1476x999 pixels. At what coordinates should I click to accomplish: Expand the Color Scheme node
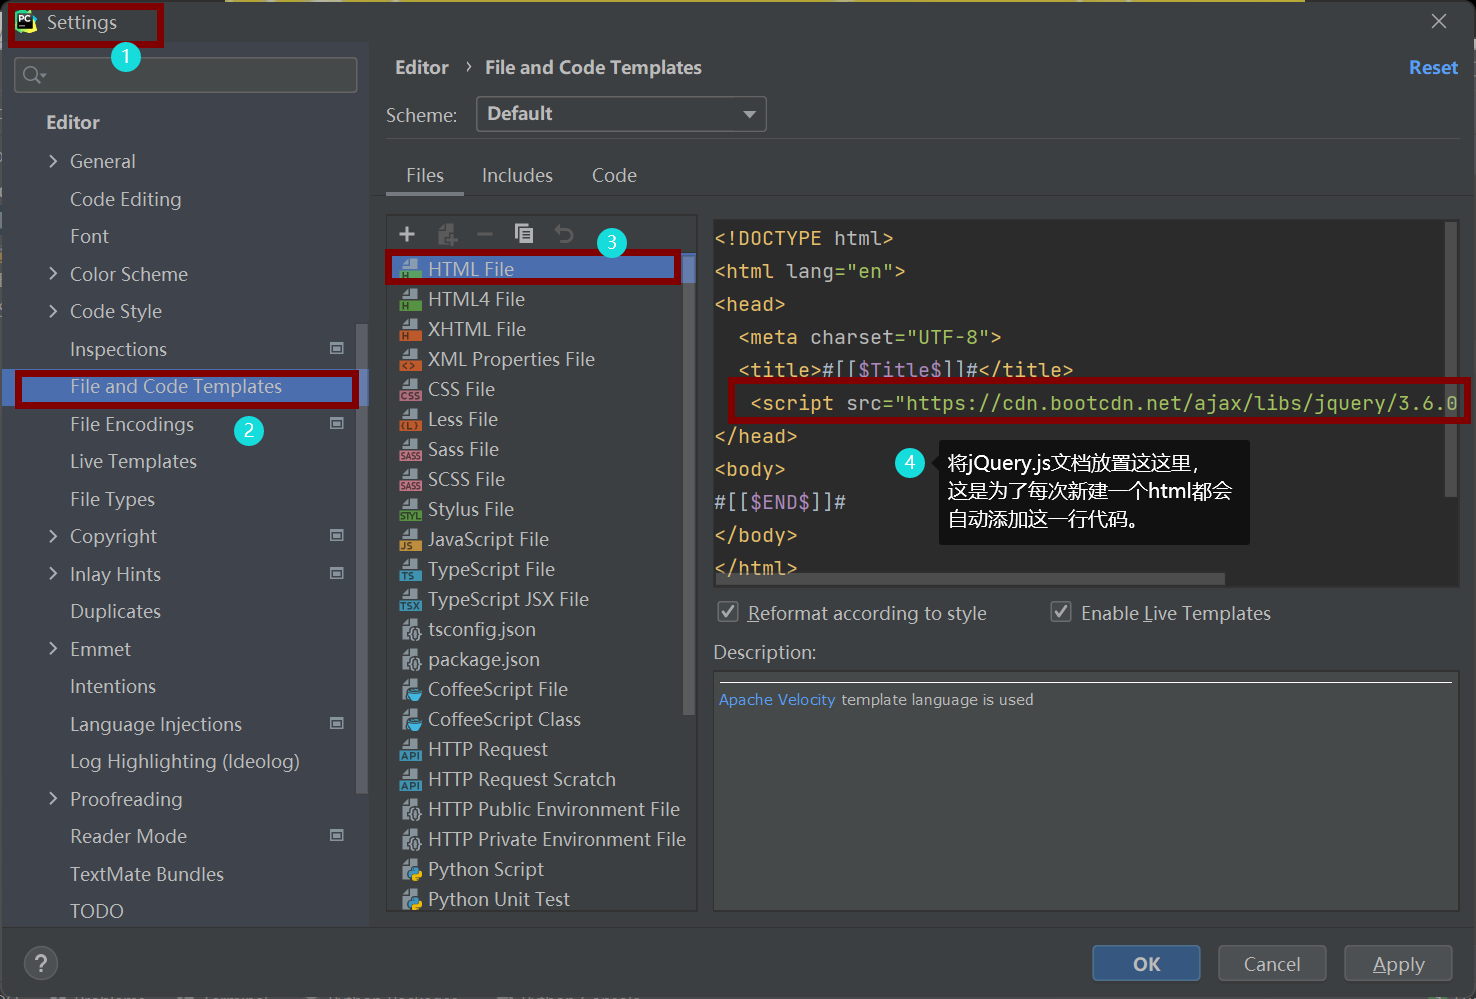coord(53,274)
